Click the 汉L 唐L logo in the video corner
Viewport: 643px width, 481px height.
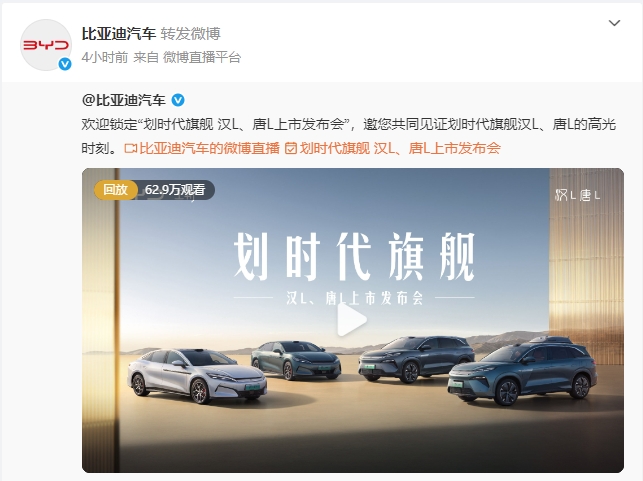pyautogui.click(x=577, y=195)
